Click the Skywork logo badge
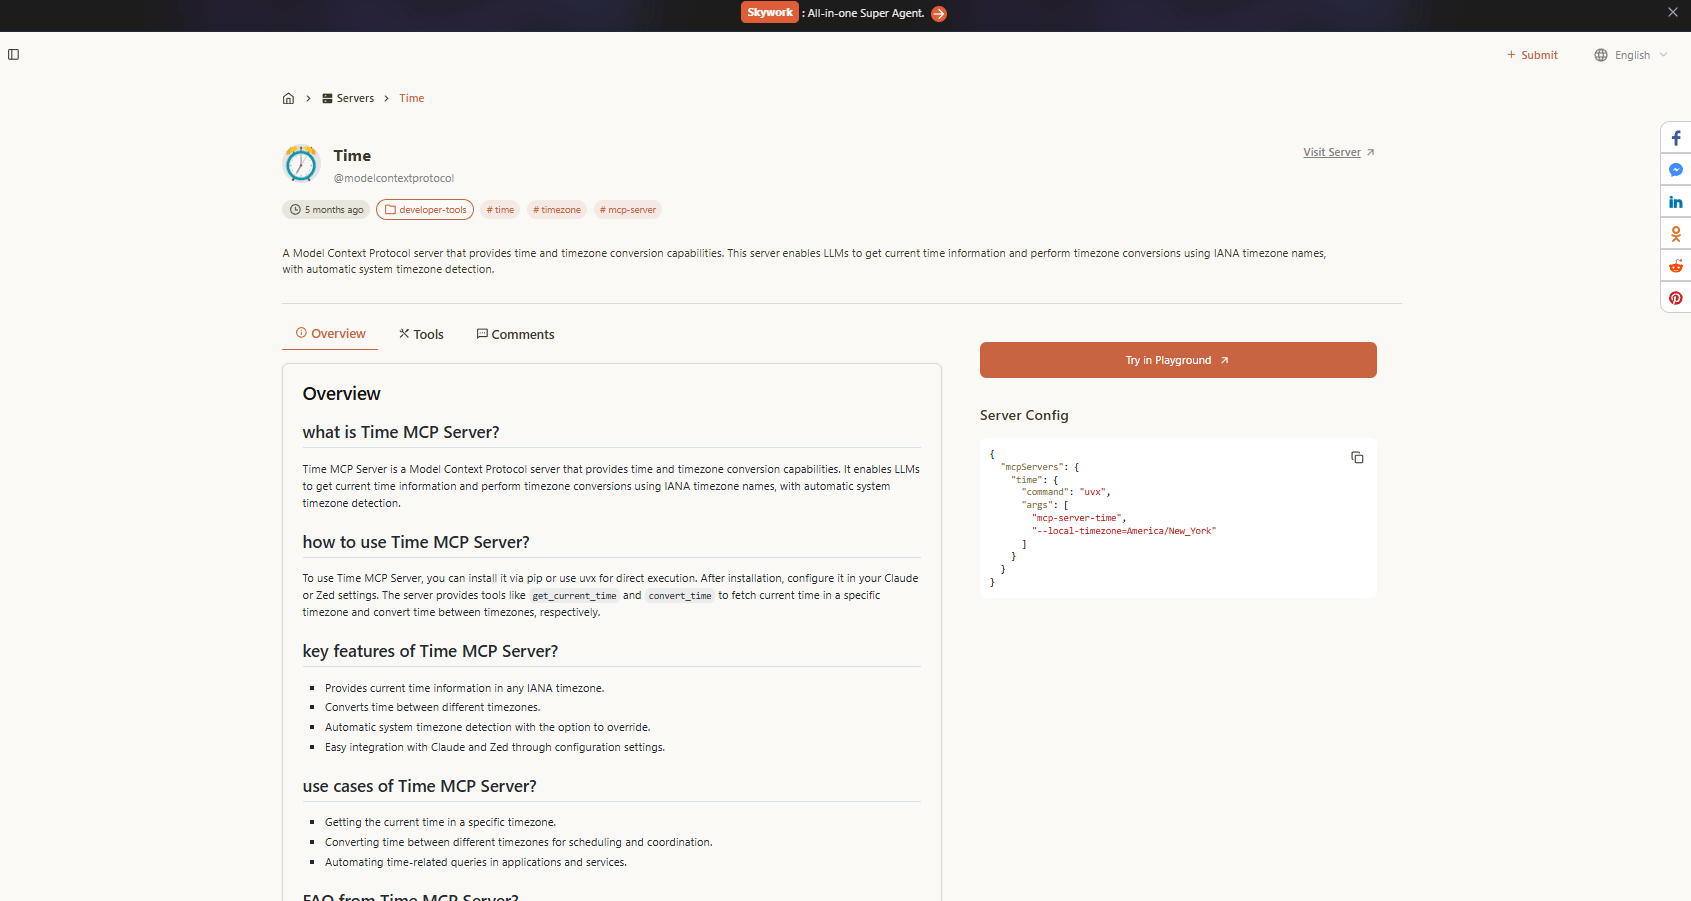Viewport: 1691px width, 901px height. (x=770, y=12)
